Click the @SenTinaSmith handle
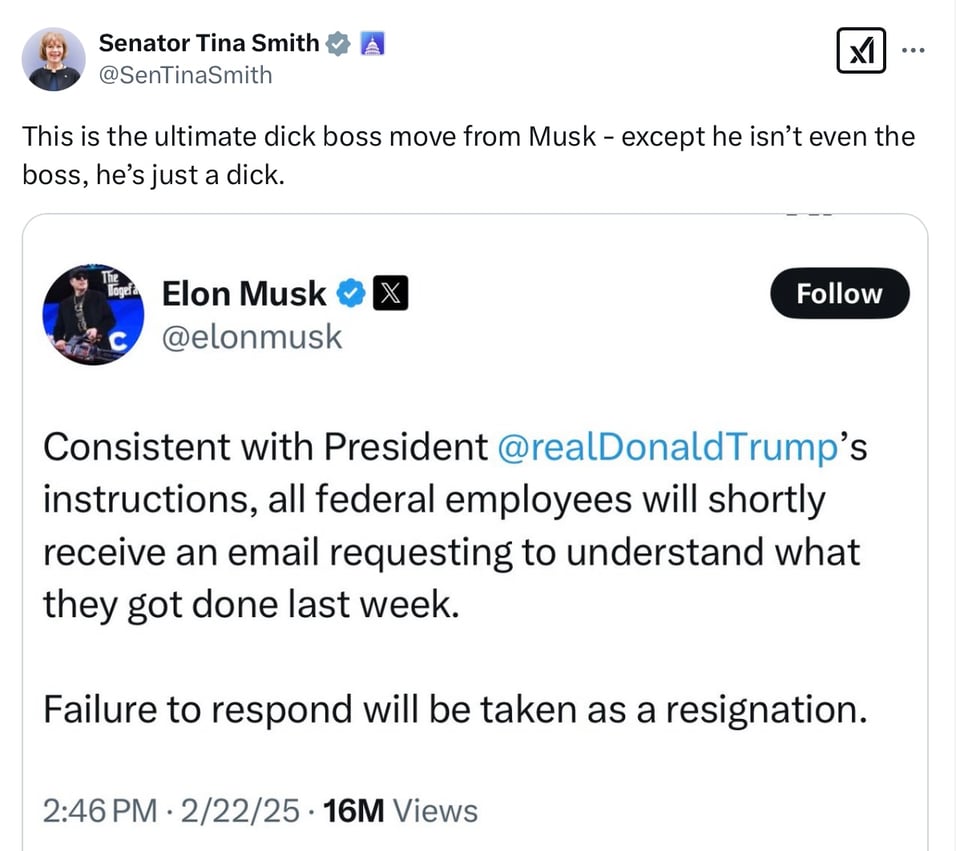Screen dimensions: 960x851 tap(185, 75)
